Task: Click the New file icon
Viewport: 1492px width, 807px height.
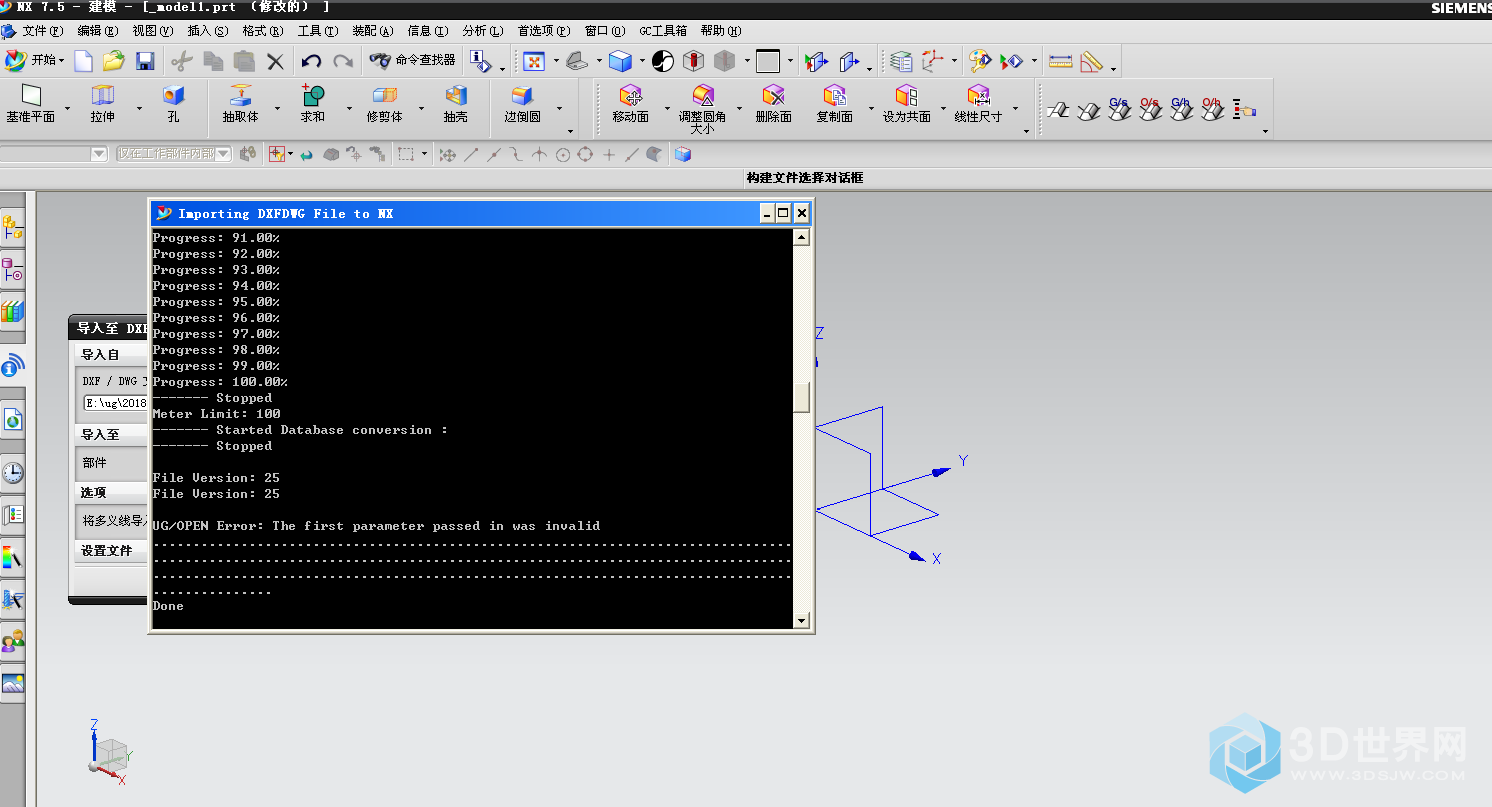Action: click(x=84, y=61)
